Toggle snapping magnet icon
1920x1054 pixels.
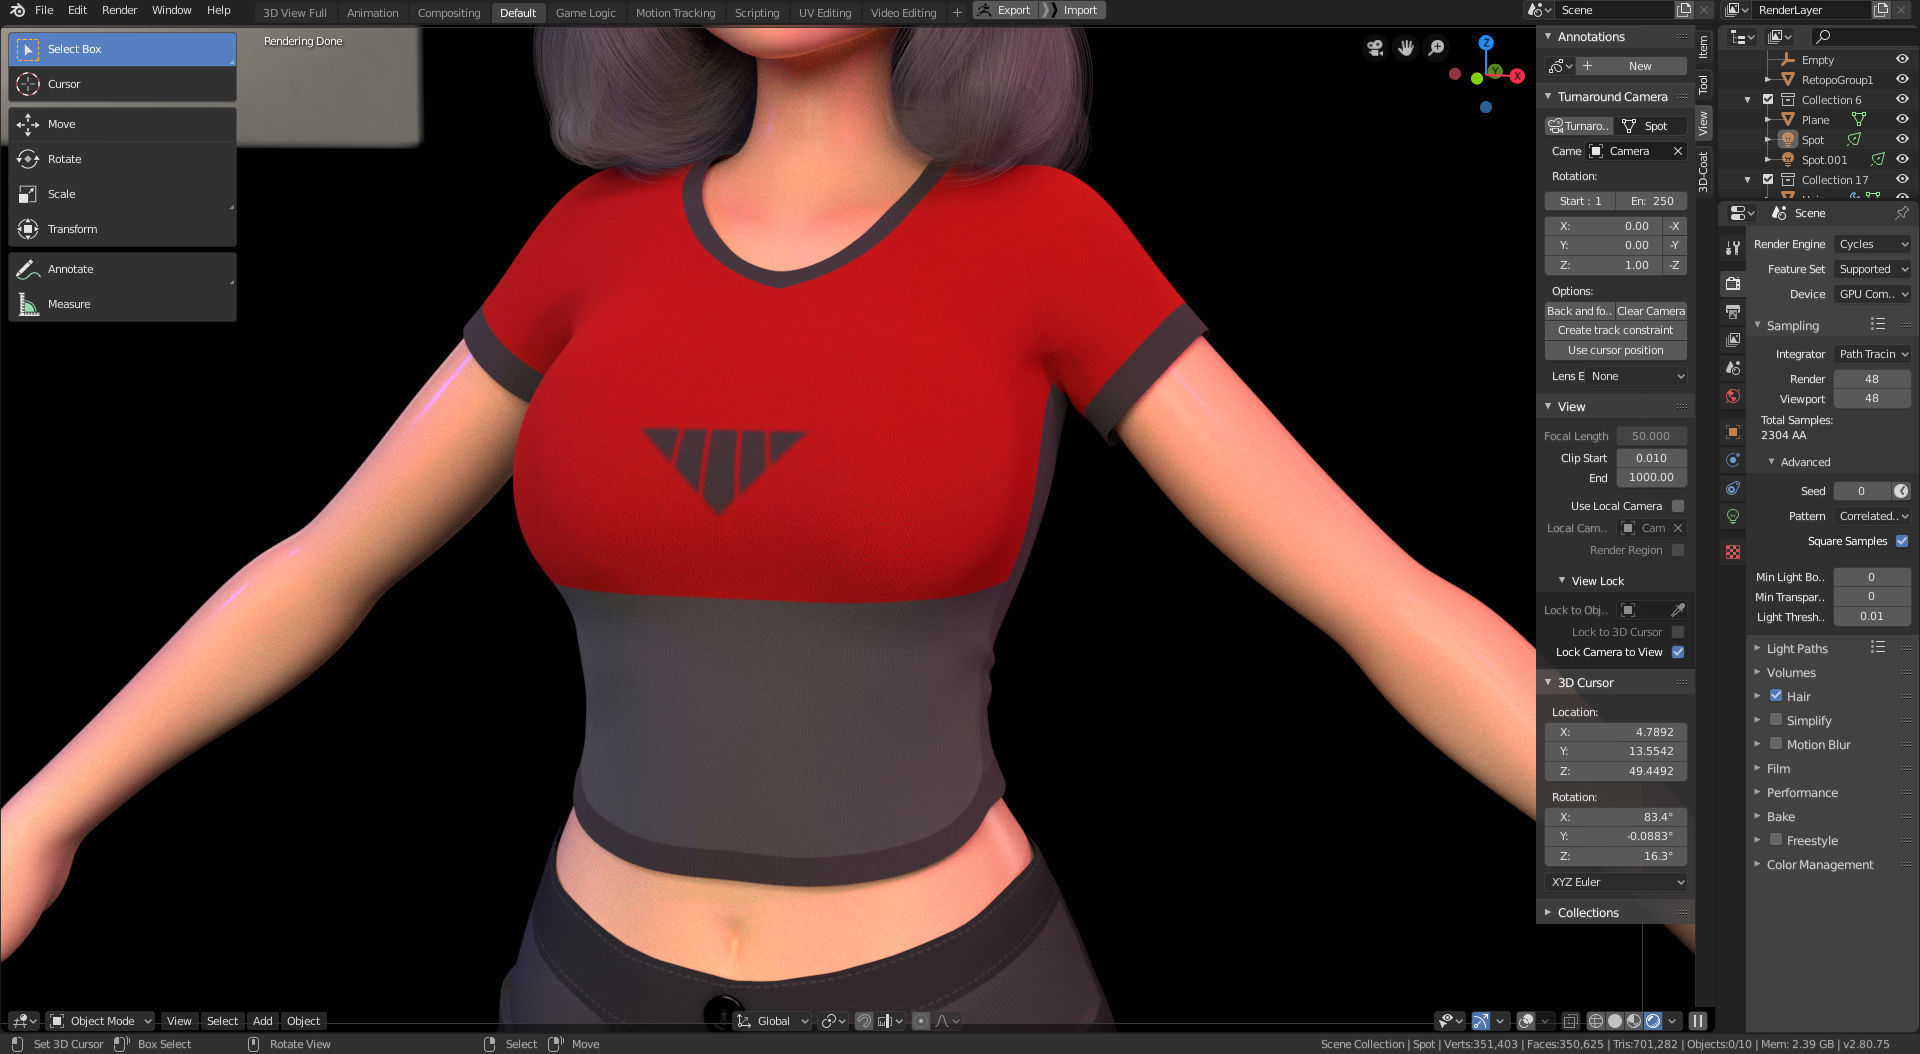click(x=864, y=1021)
